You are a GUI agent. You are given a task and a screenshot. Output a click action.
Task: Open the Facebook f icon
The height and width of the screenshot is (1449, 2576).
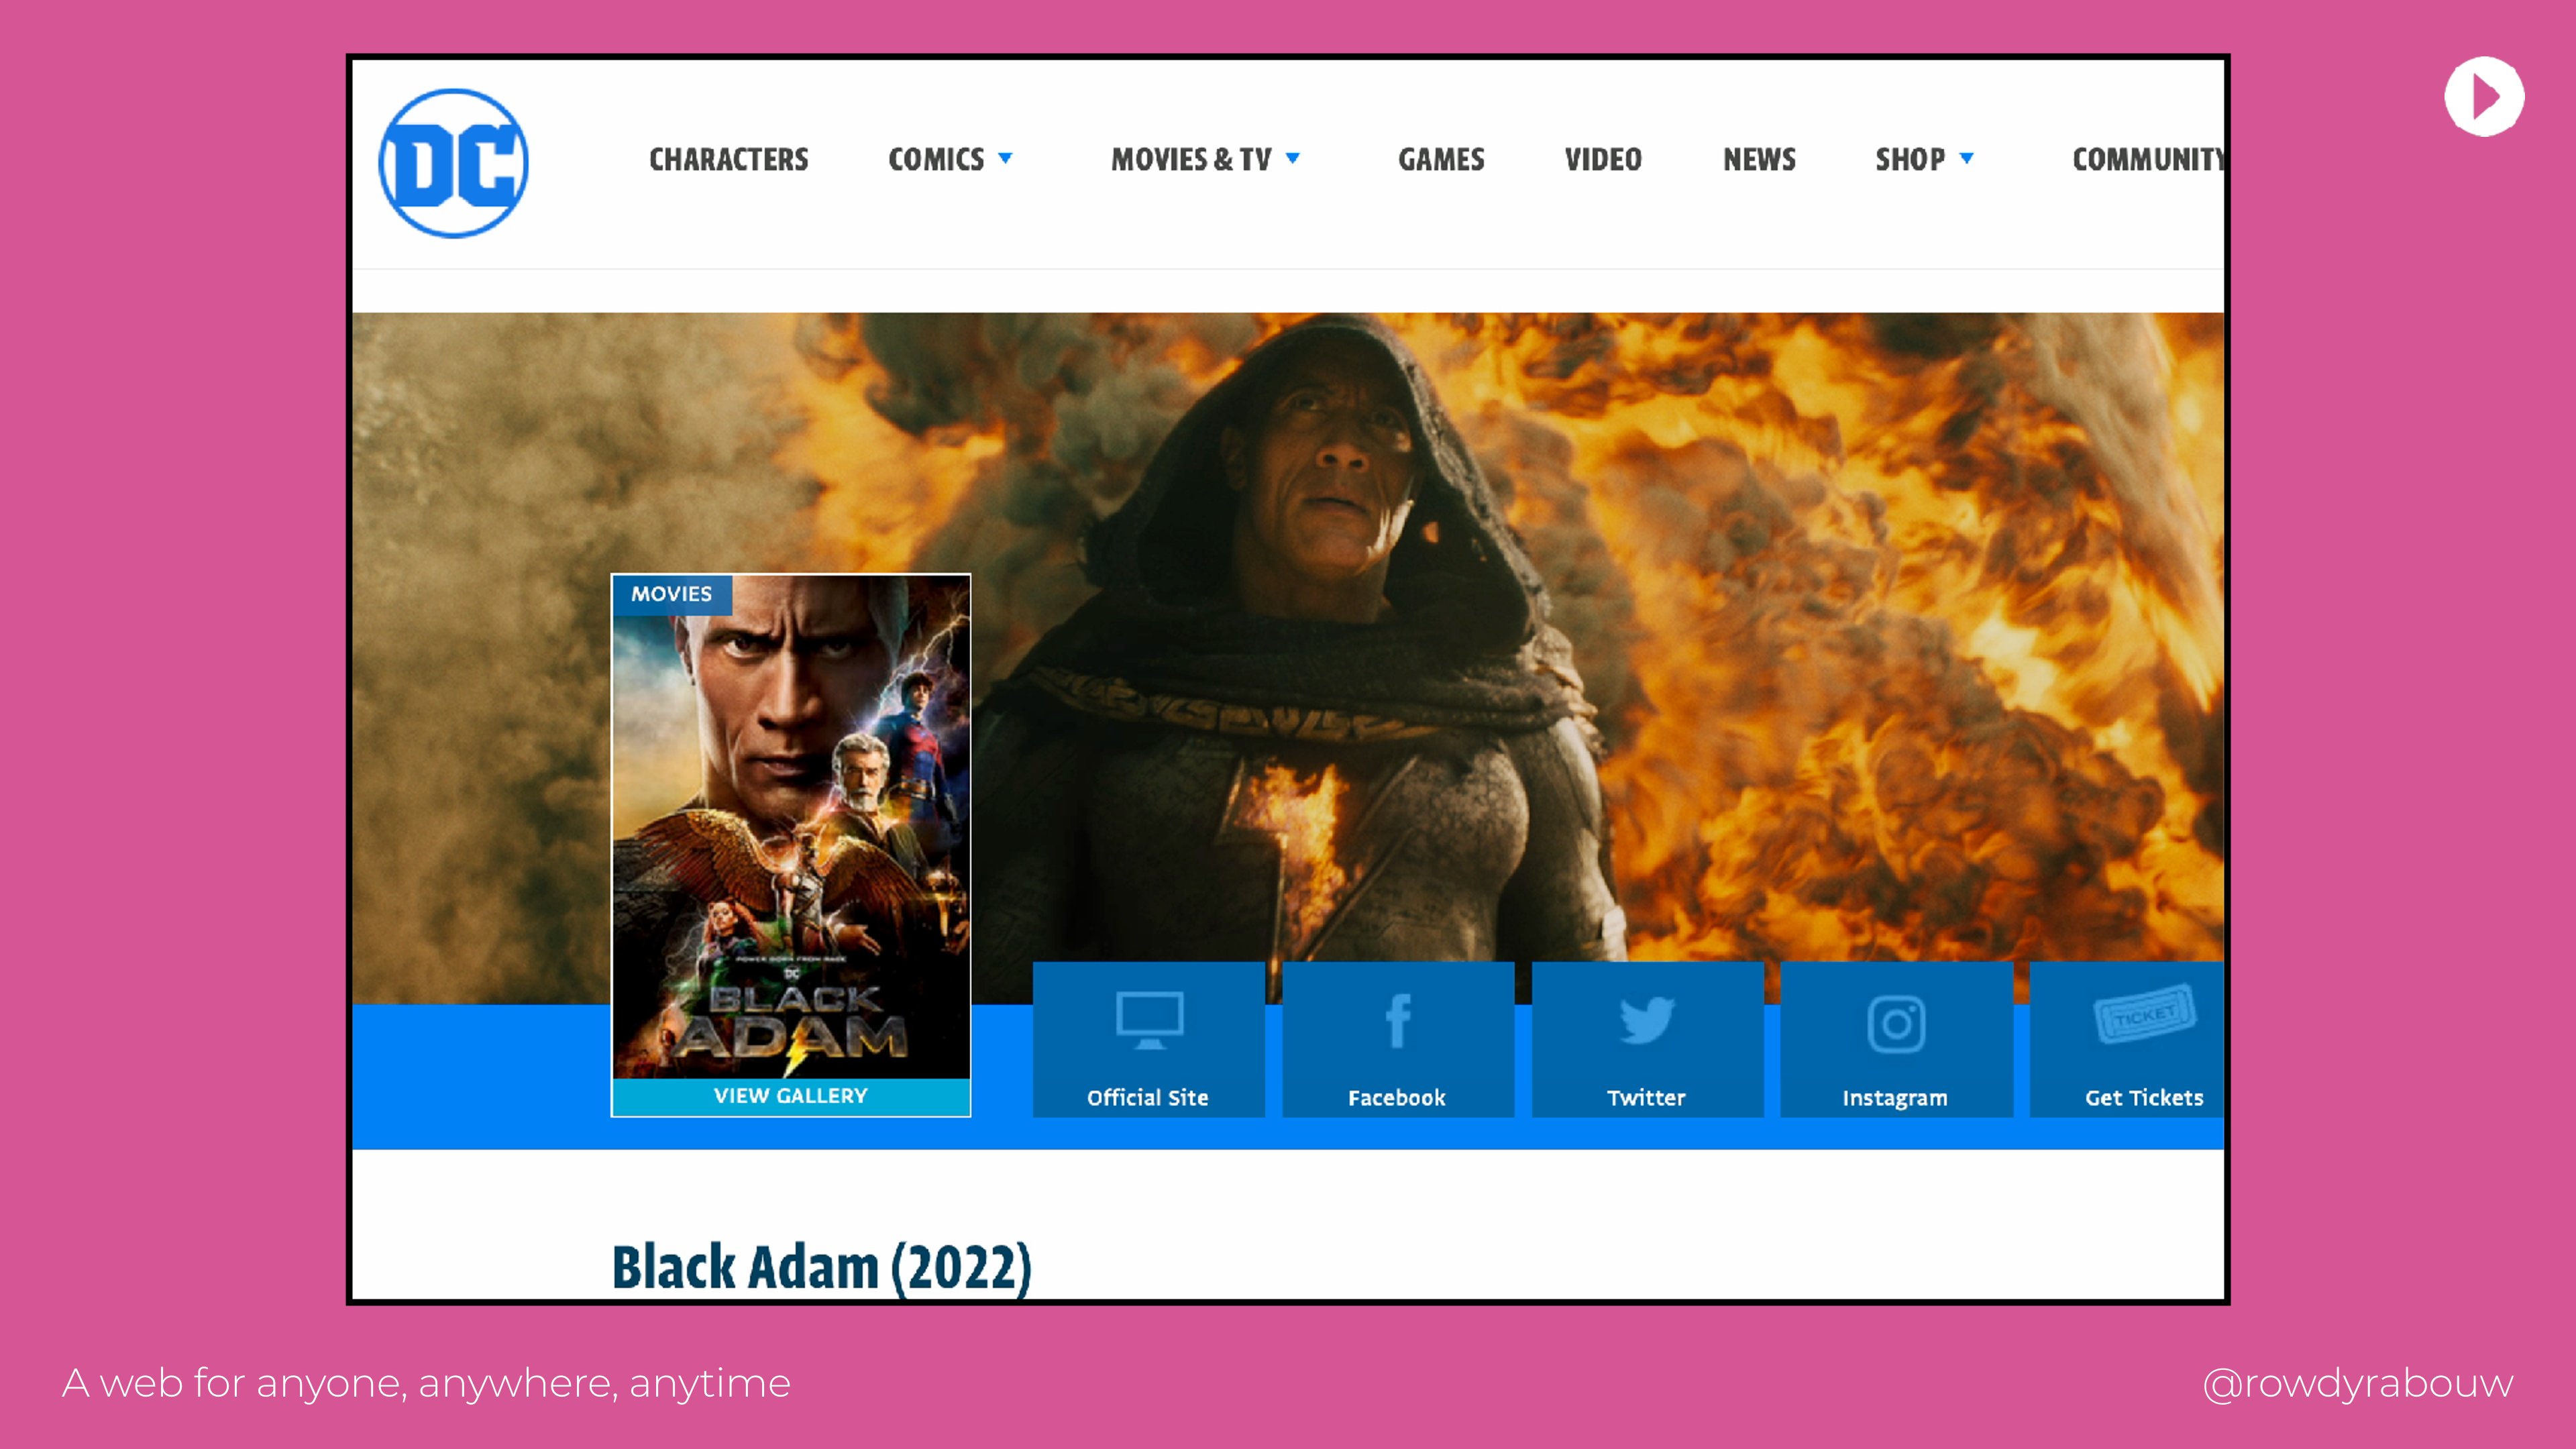1398,1020
